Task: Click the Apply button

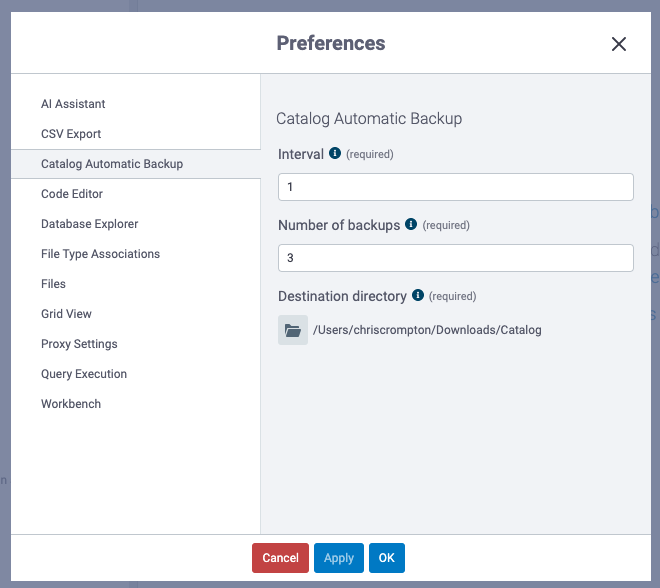Action: pos(339,558)
